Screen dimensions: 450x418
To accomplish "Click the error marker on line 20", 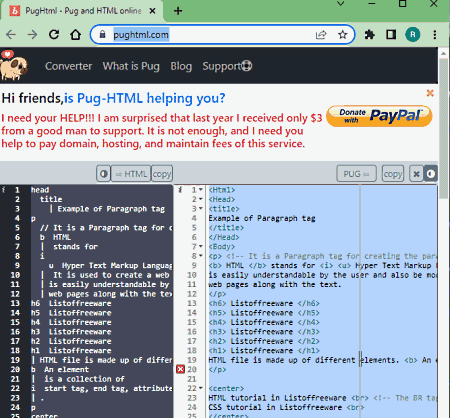I will [180, 369].
